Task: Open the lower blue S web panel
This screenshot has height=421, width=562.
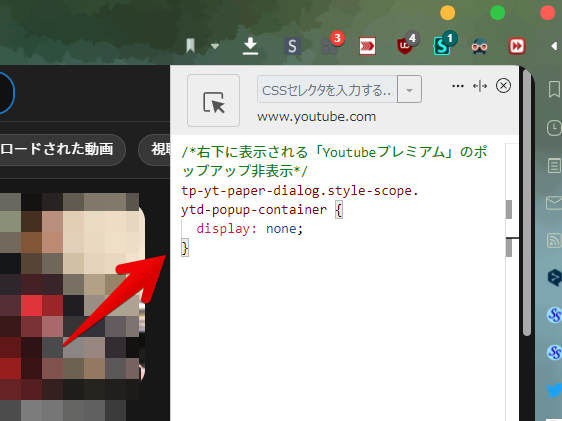Action: [554, 352]
